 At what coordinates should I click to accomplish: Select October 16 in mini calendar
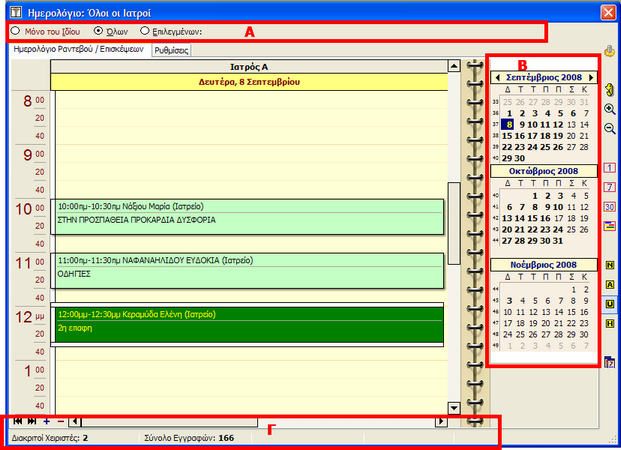point(545,218)
